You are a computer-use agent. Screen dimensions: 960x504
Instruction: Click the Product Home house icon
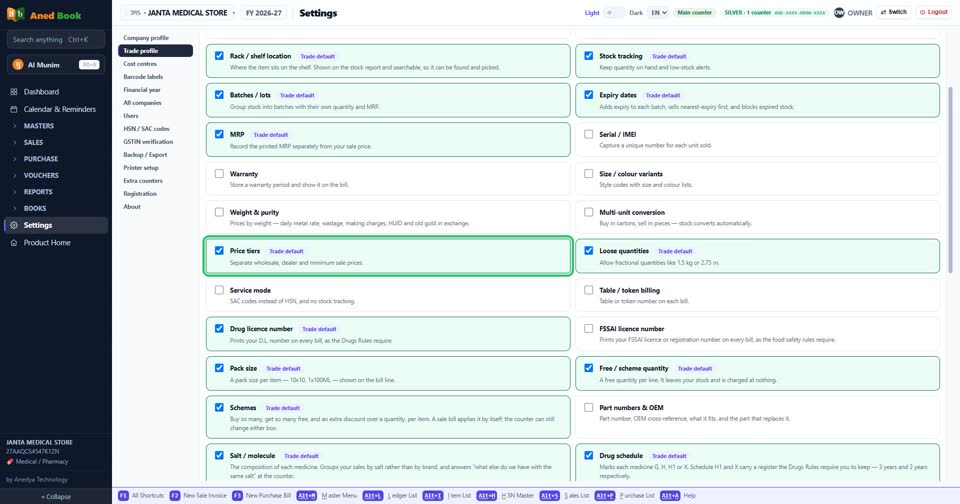coord(13,243)
